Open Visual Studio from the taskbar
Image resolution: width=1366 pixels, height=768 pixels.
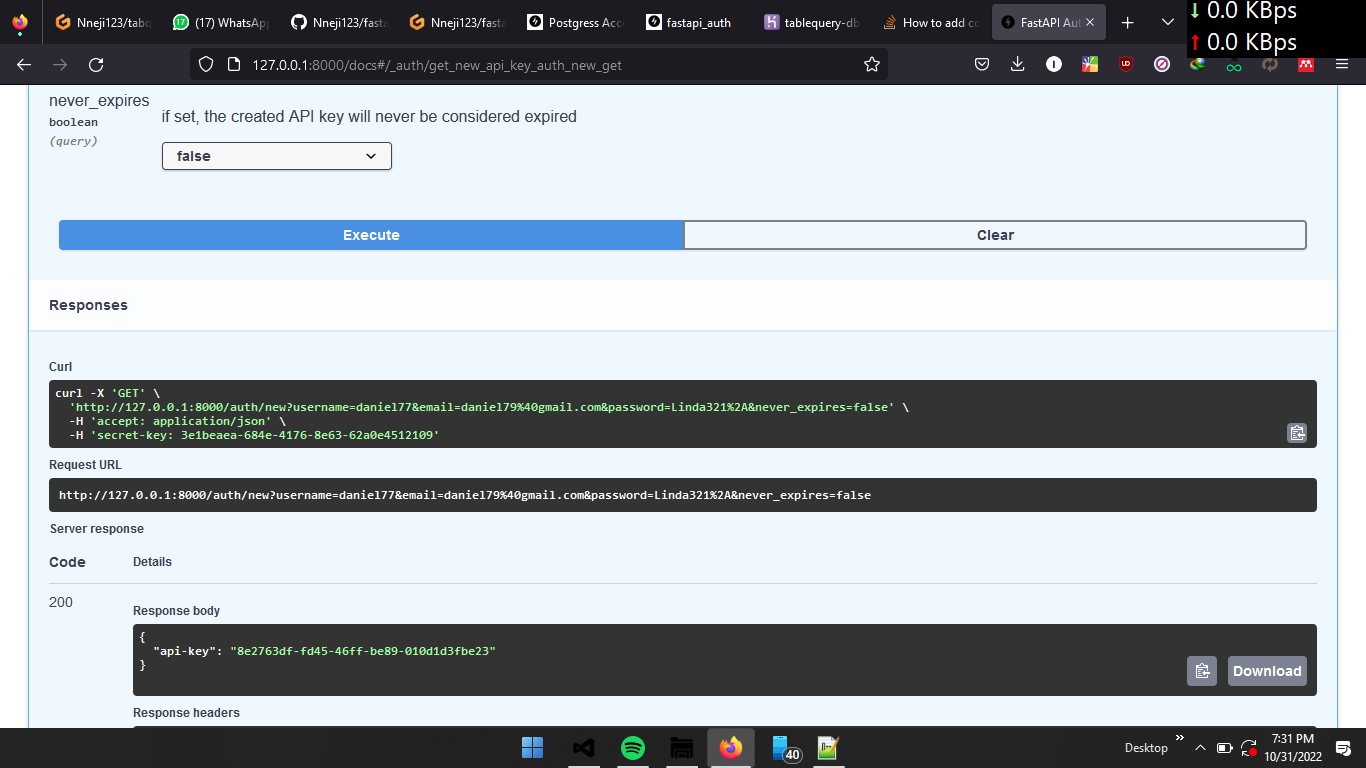tap(584, 748)
